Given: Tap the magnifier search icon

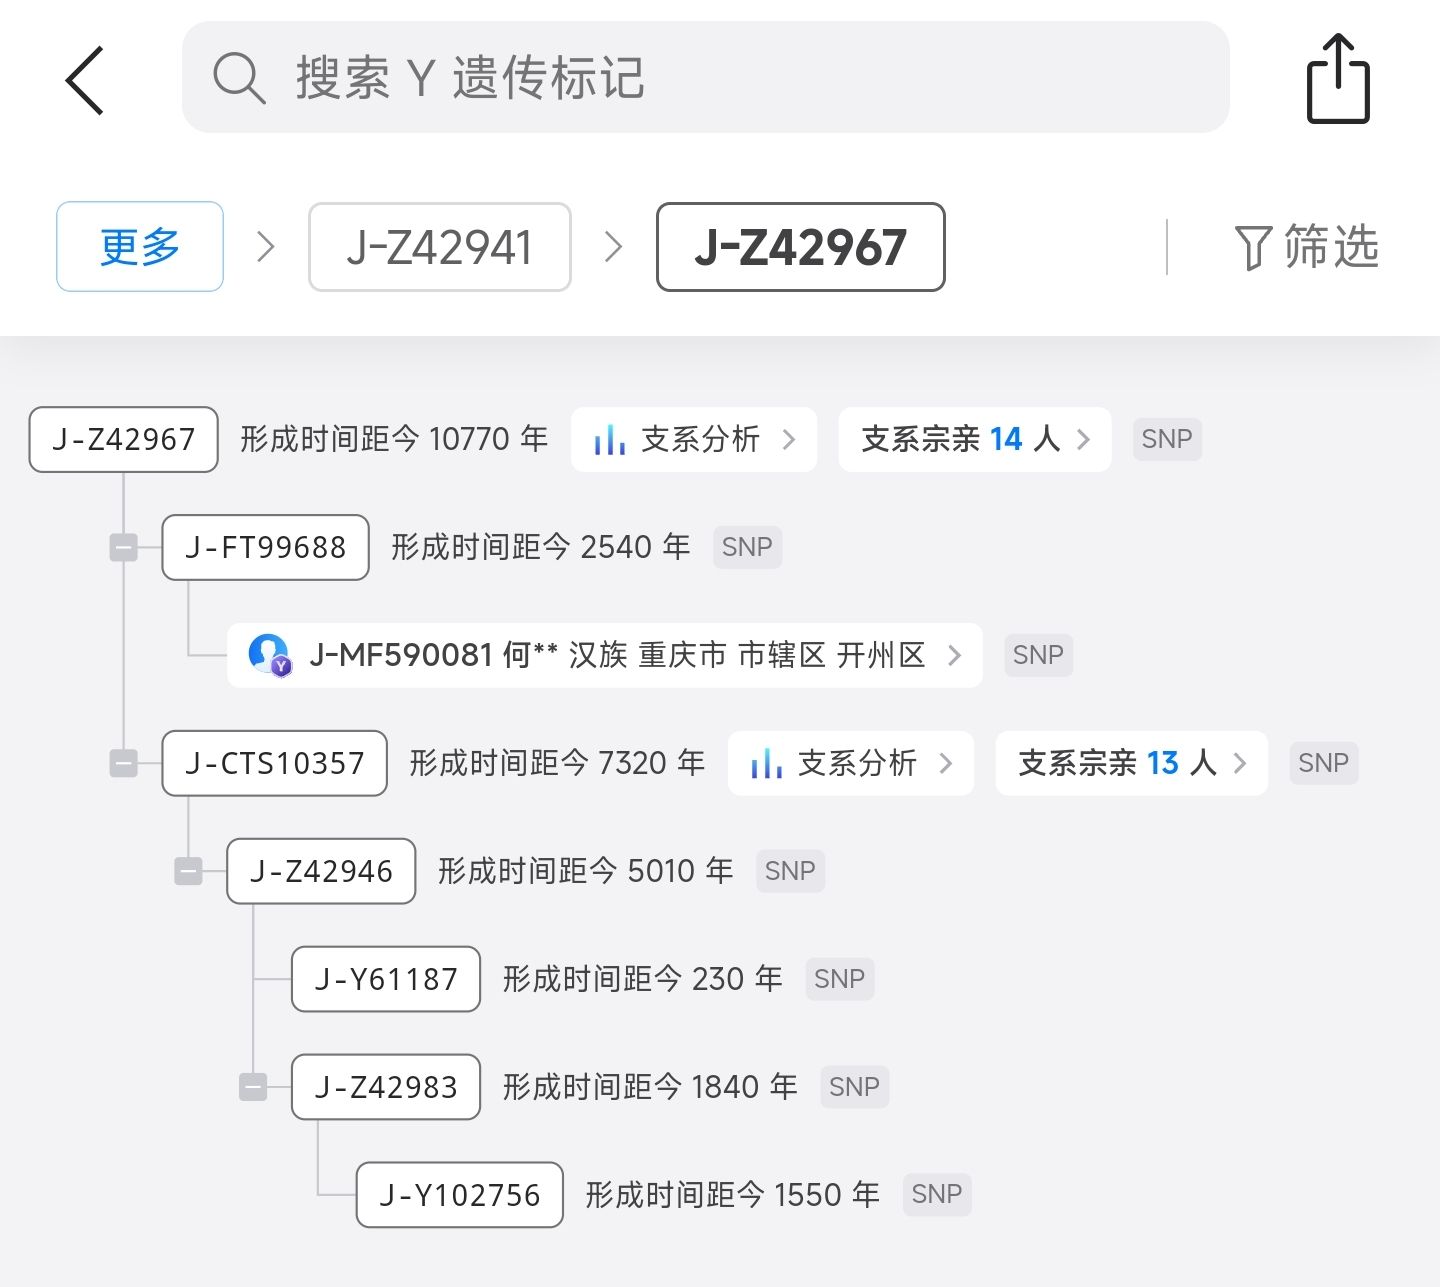Looking at the screenshot, I should (x=239, y=78).
